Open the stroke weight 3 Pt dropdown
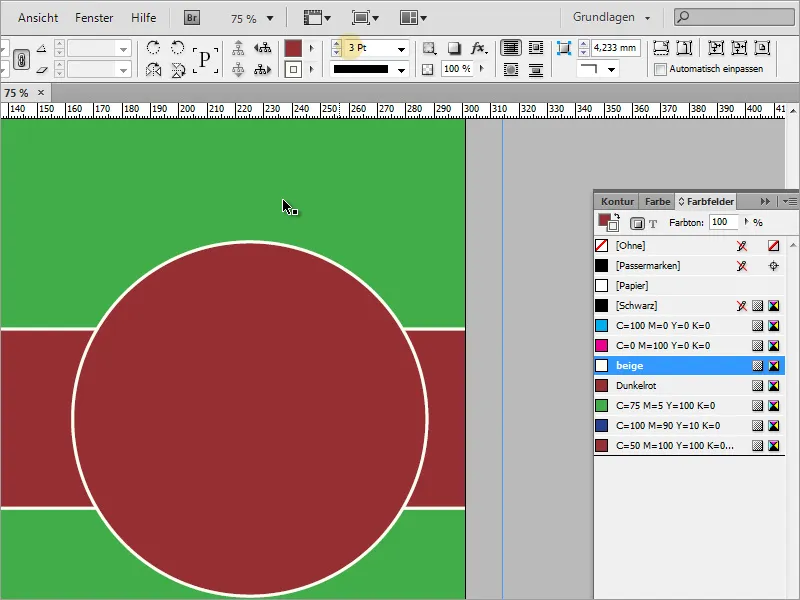 coord(400,47)
